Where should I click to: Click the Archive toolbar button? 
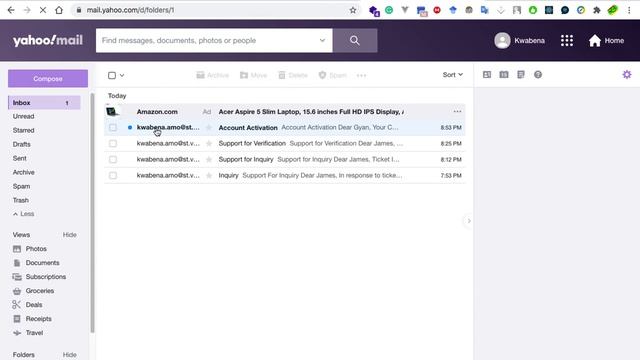pyautogui.click(x=213, y=75)
